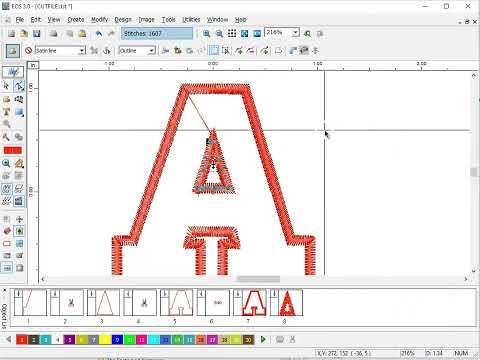This screenshot has width=480, height=360.
Task: Select object thumbnail 8 red triangle
Action: pyautogui.click(x=287, y=302)
